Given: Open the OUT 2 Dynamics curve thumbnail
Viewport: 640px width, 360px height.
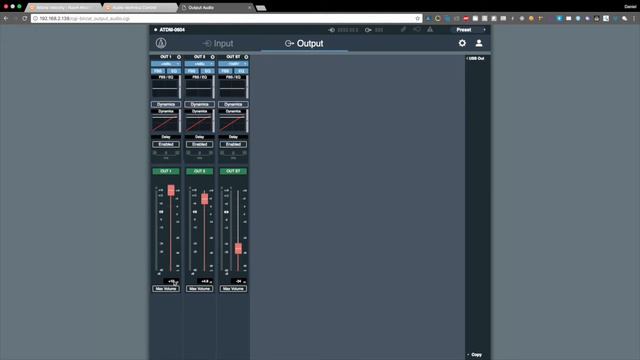Looking at the screenshot, I should 199,122.
